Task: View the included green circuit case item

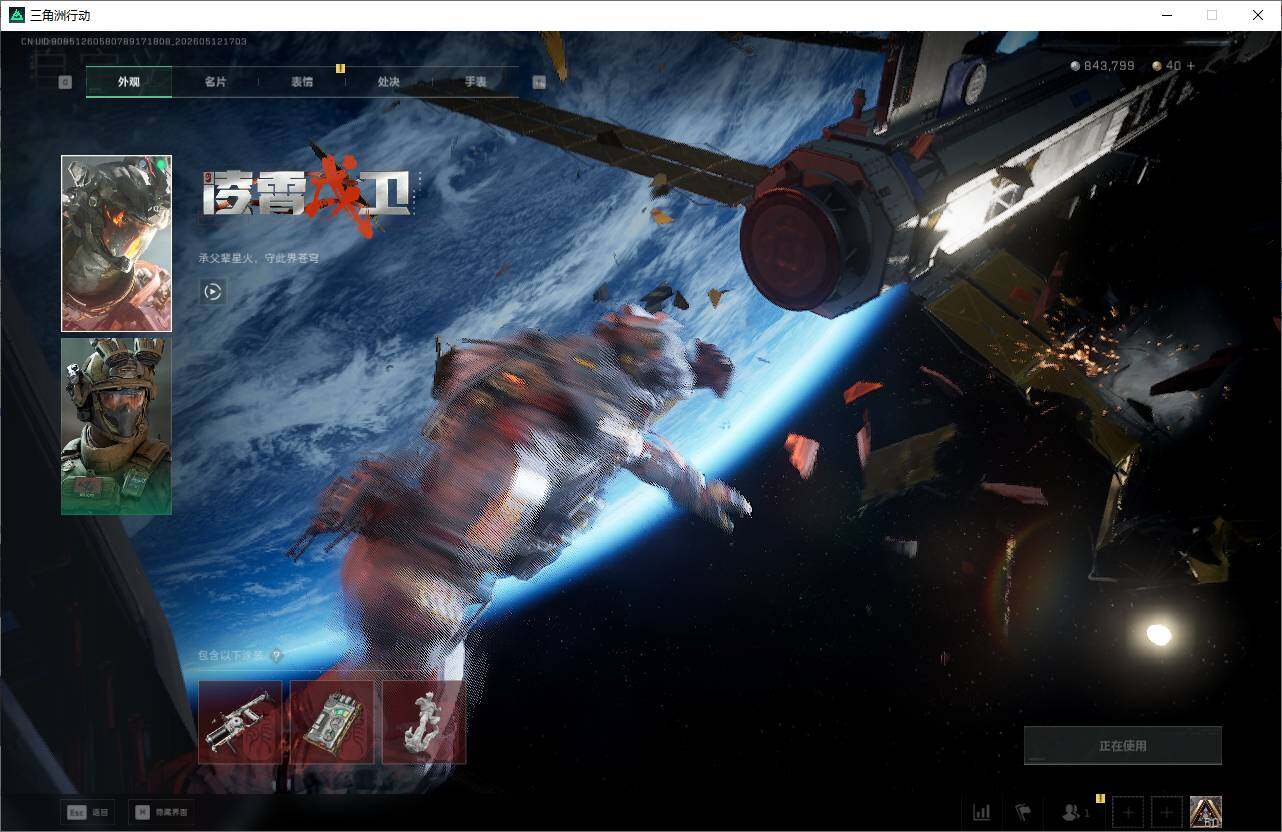Action: 332,722
